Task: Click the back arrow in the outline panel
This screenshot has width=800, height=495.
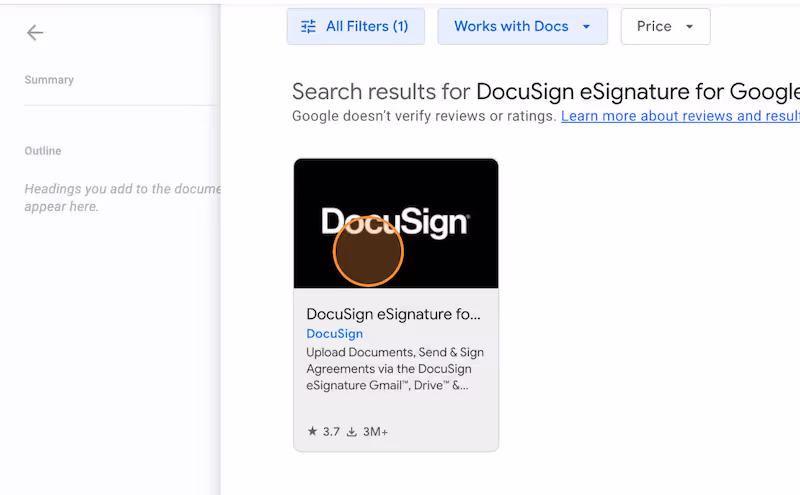Action: (x=35, y=33)
